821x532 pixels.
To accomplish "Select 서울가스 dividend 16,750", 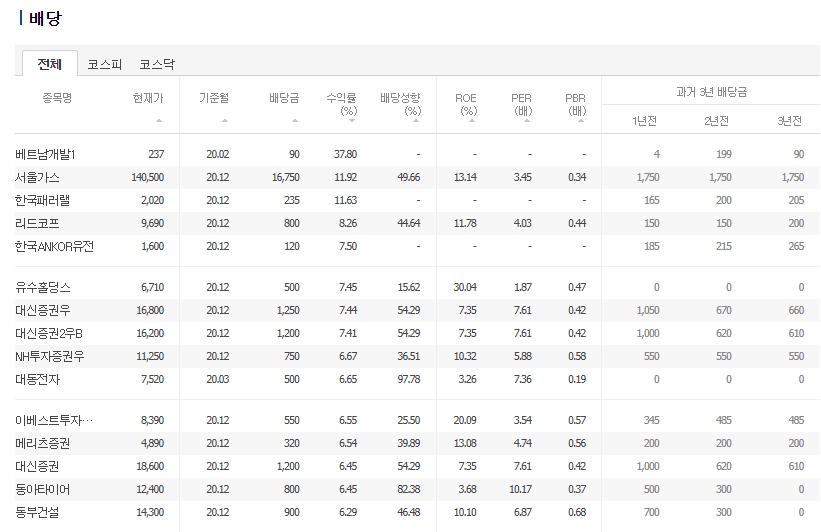I will click(285, 178).
